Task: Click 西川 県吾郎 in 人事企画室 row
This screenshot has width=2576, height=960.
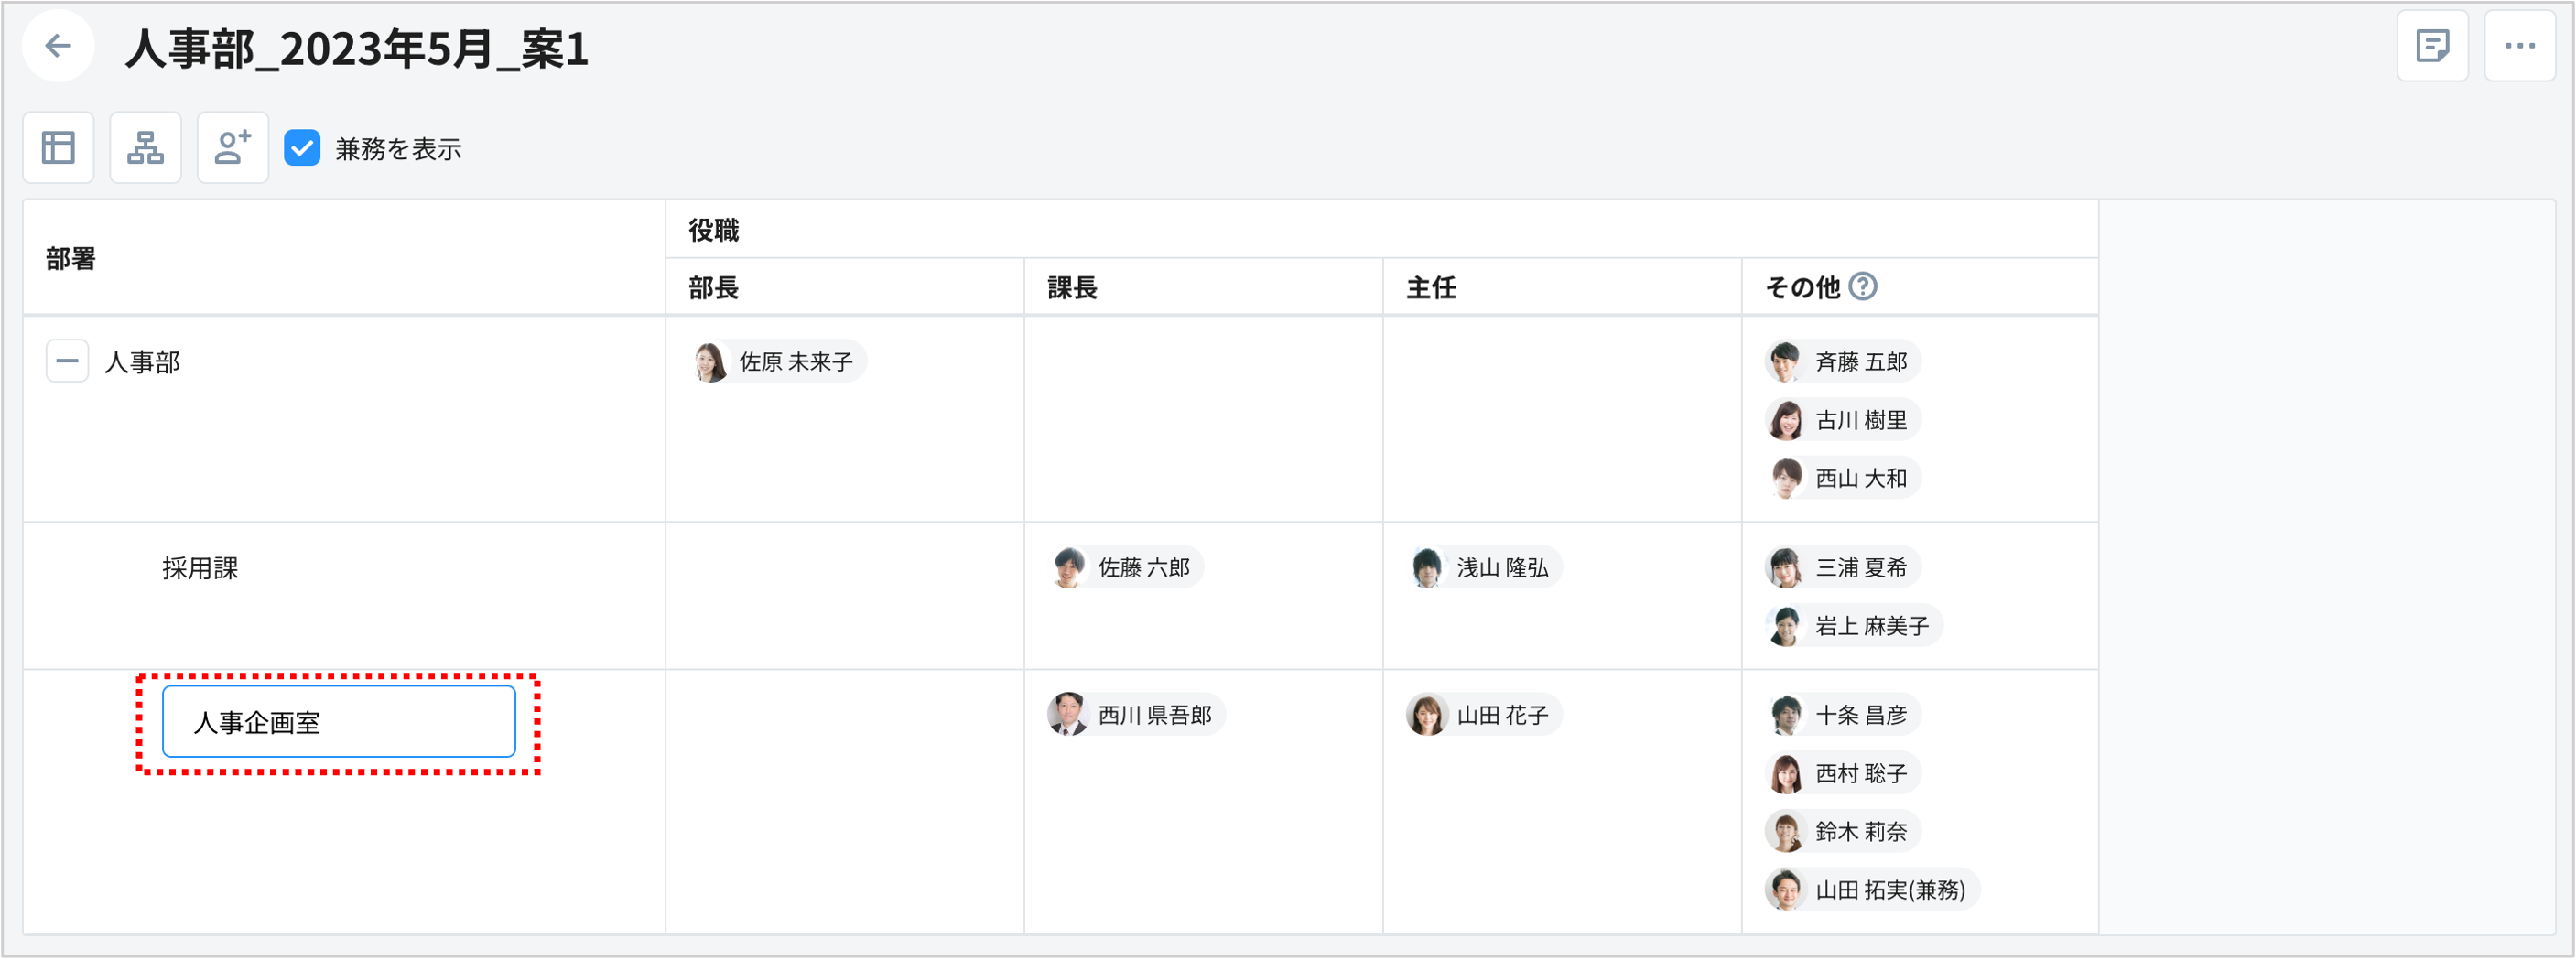Action: point(1135,714)
